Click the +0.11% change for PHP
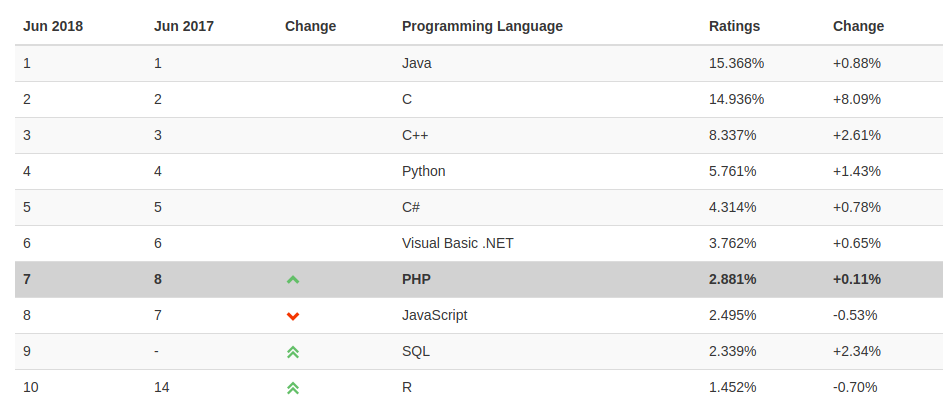Image resolution: width=951 pixels, height=404 pixels. (857, 280)
